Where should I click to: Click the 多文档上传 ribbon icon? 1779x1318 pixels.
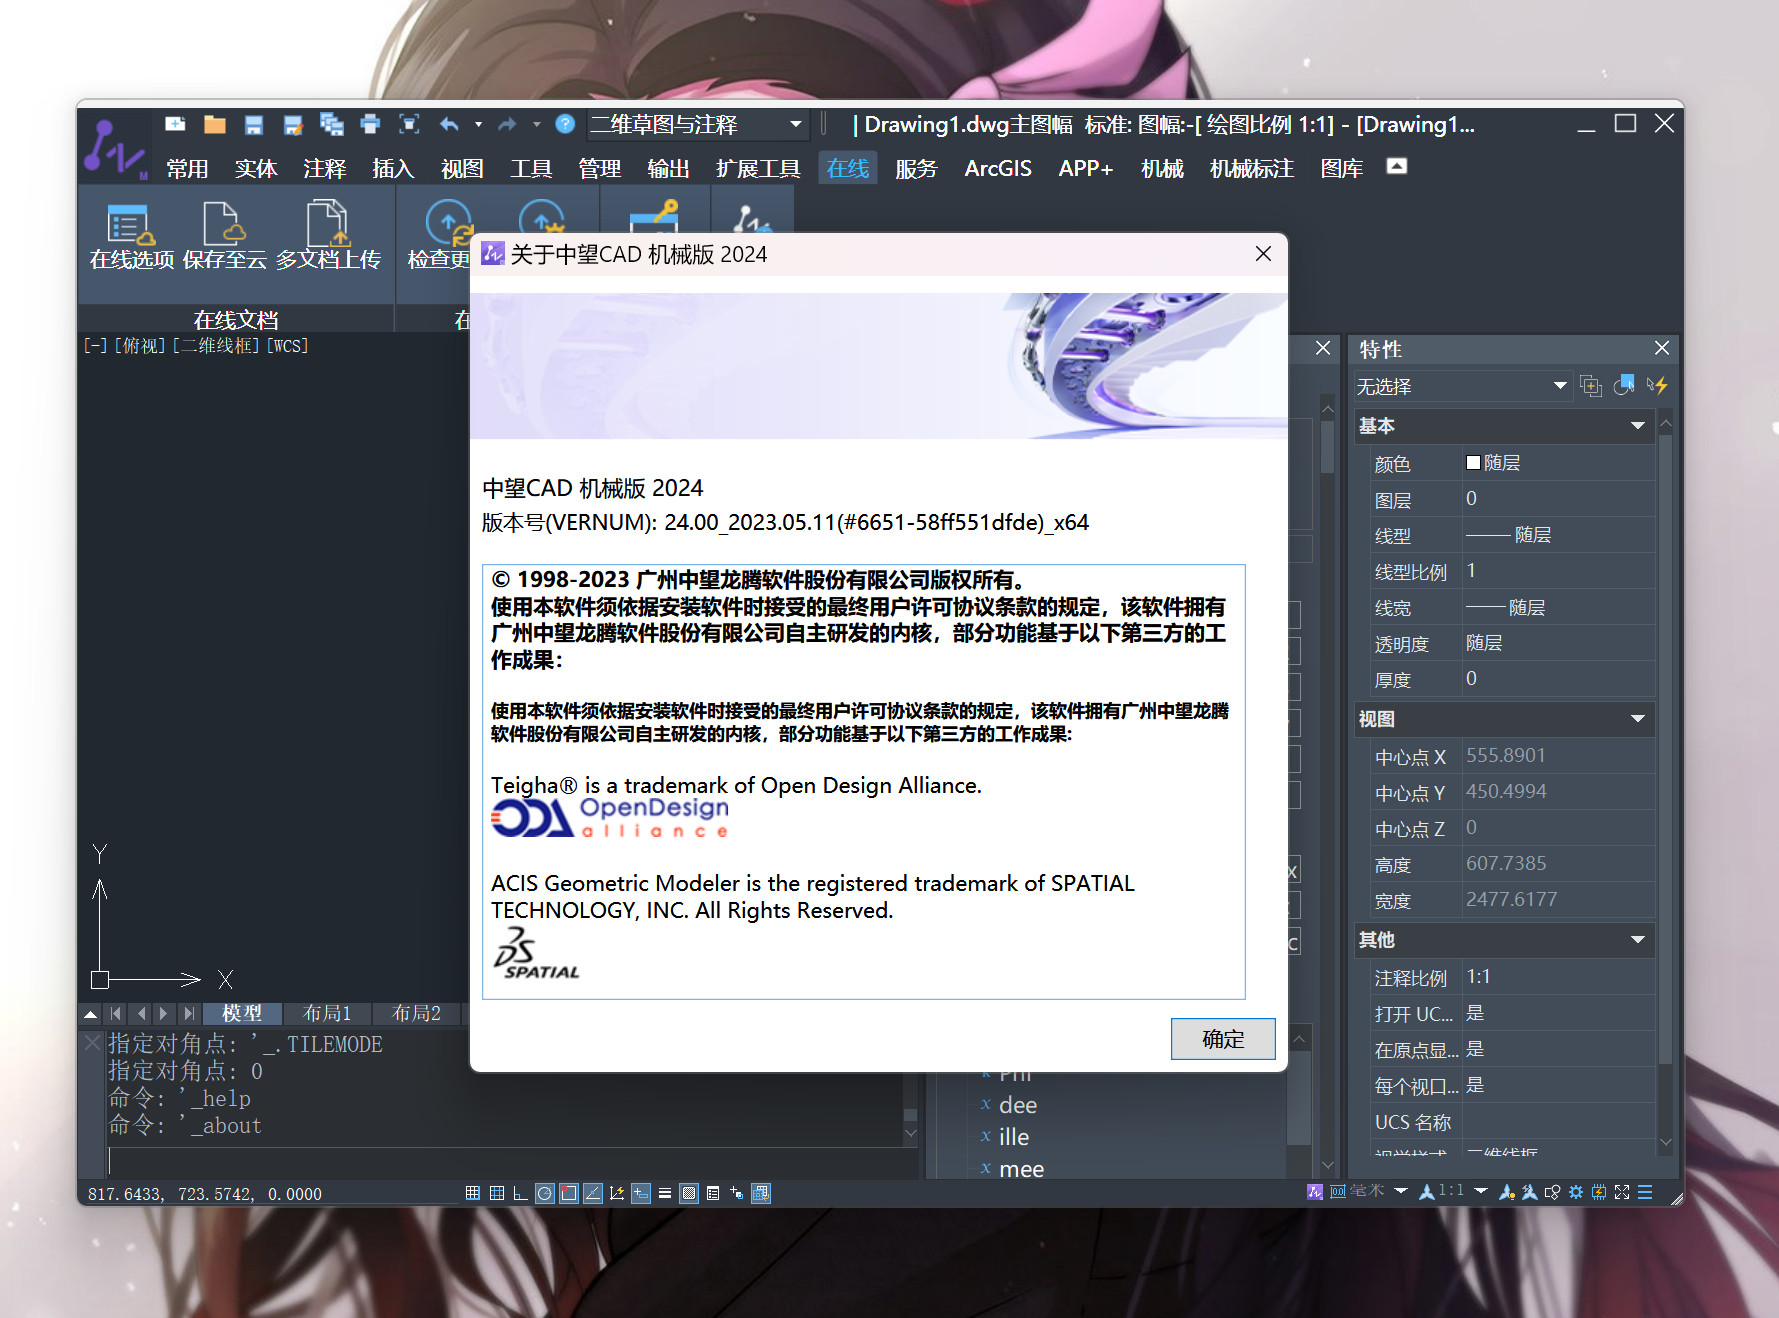328,236
